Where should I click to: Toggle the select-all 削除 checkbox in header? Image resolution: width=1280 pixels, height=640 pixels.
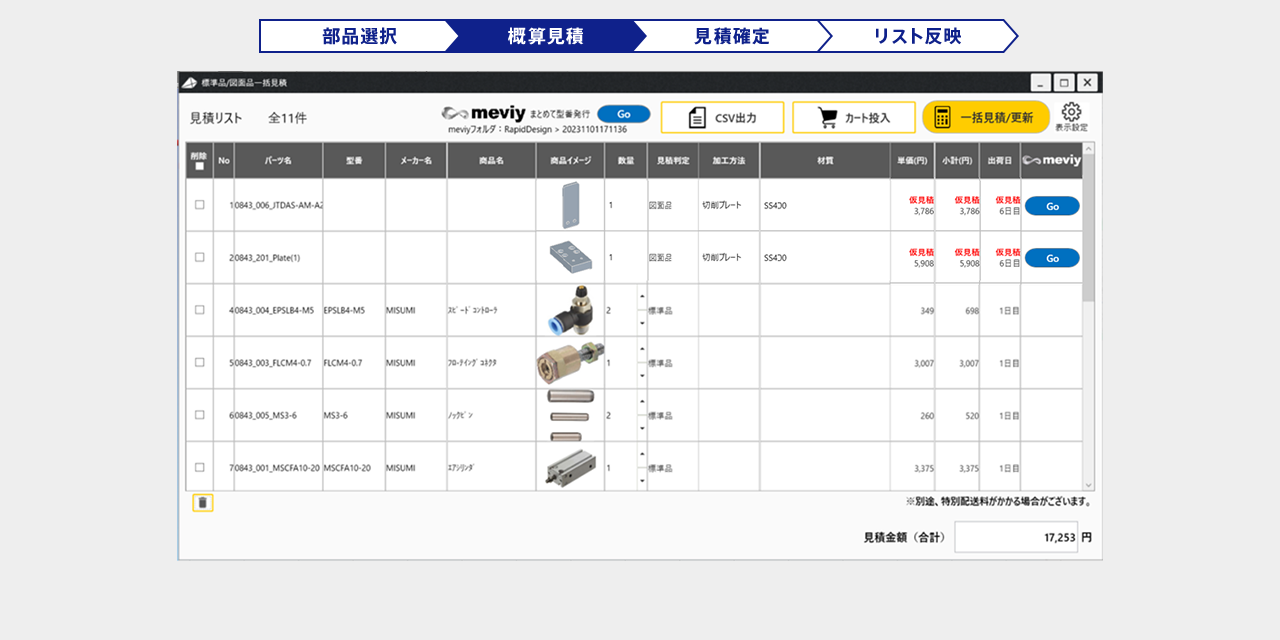coord(199,166)
